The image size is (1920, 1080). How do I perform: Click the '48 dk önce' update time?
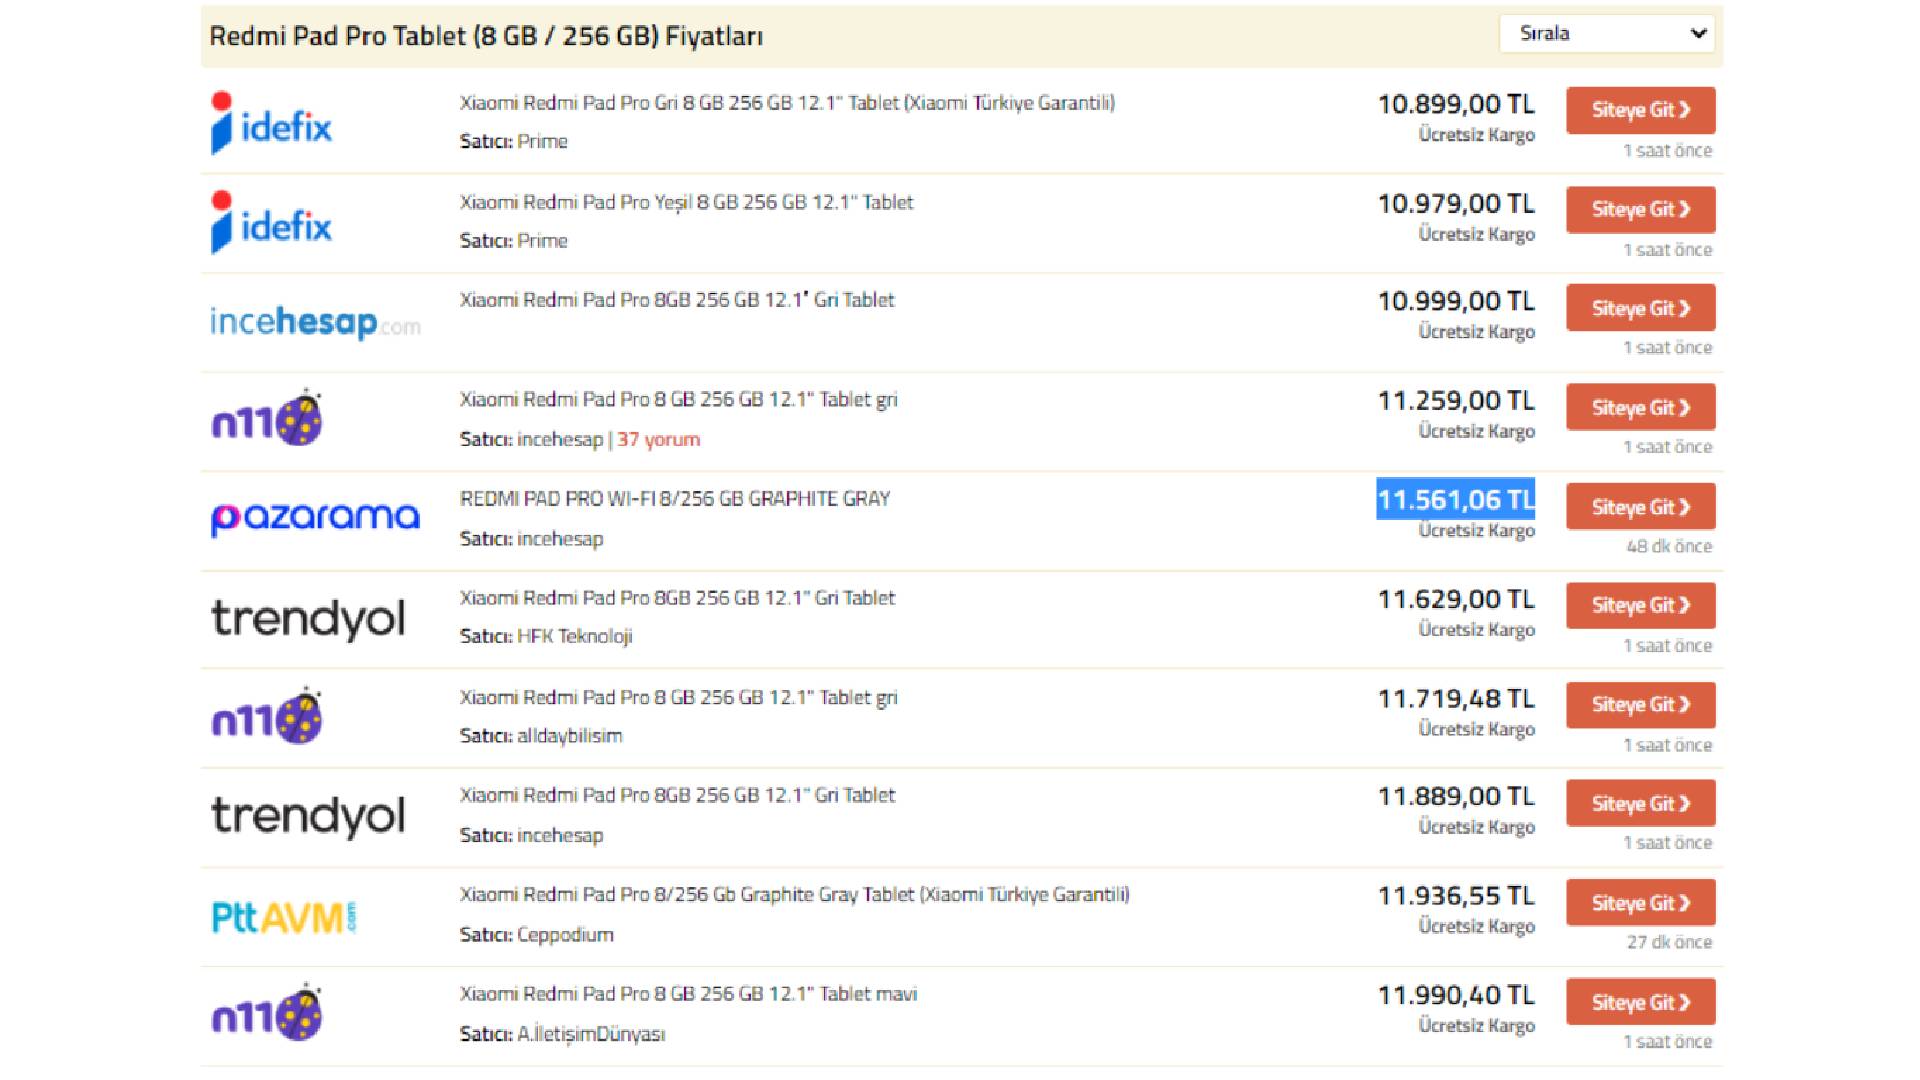(x=1669, y=547)
